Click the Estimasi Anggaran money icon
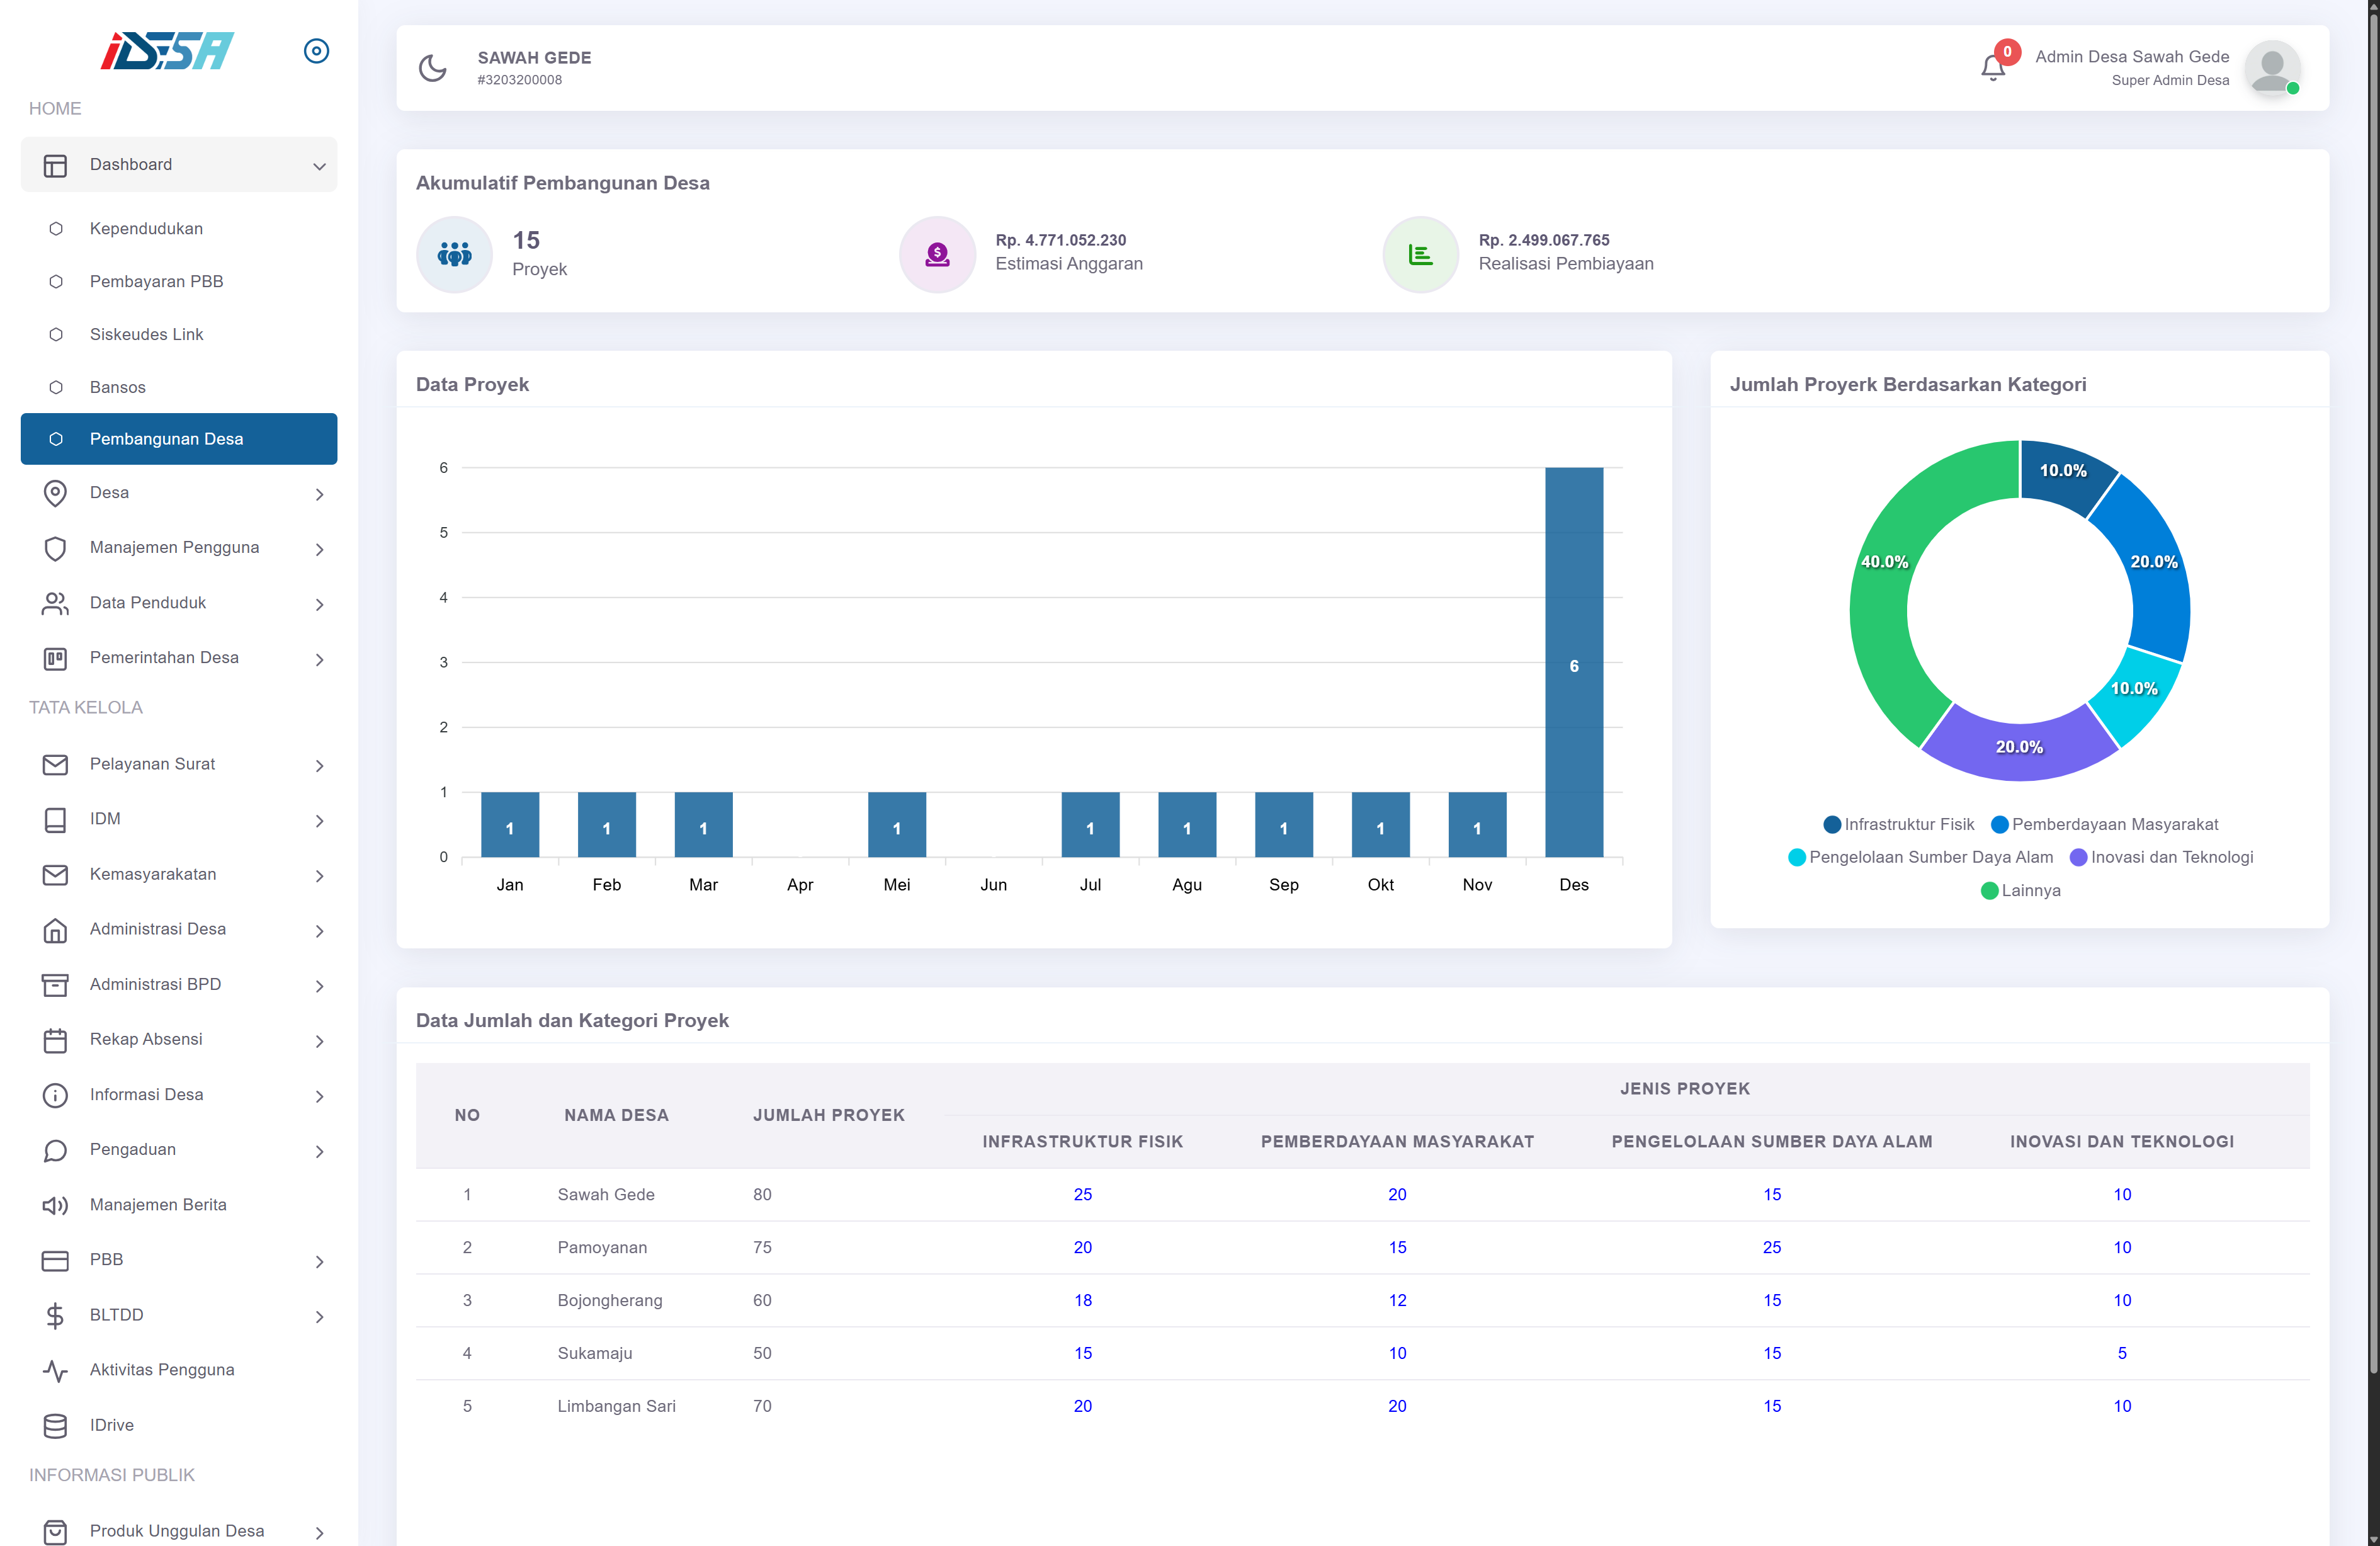 click(x=937, y=254)
